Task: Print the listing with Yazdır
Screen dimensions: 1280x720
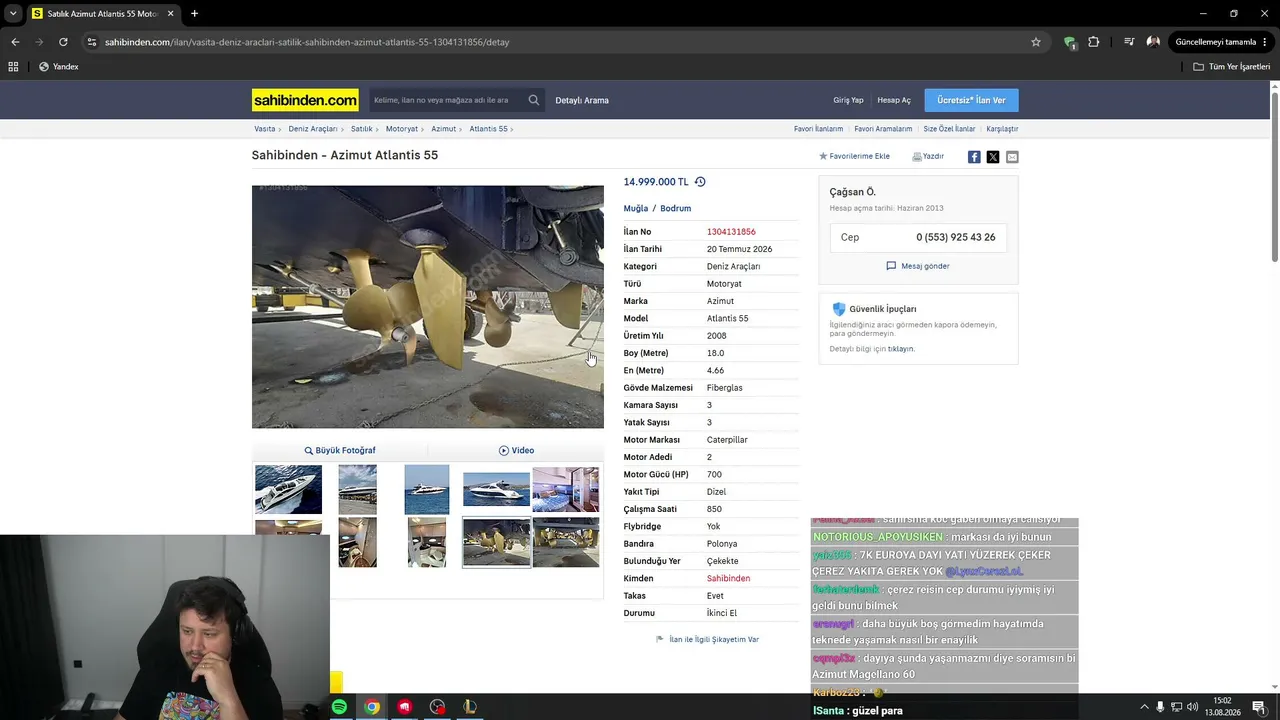Action: click(928, 156)
